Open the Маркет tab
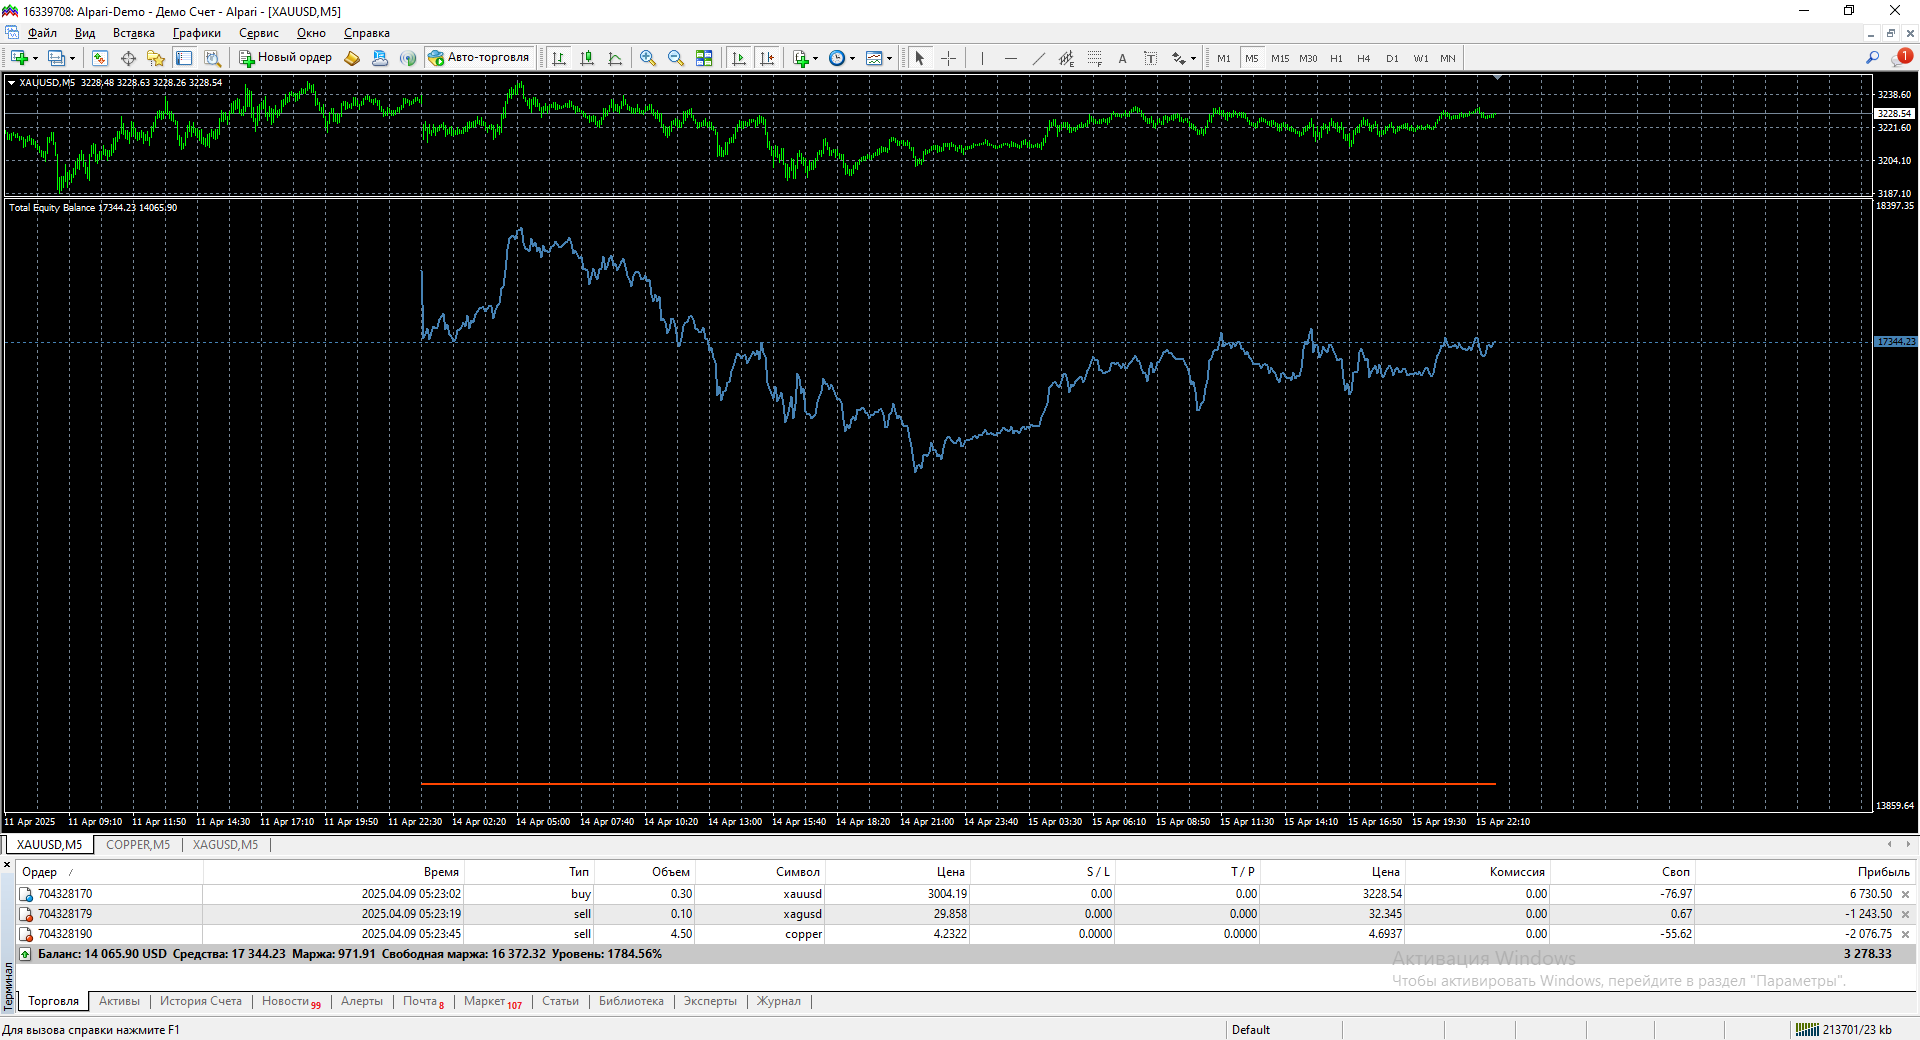 pos(492,1001)
